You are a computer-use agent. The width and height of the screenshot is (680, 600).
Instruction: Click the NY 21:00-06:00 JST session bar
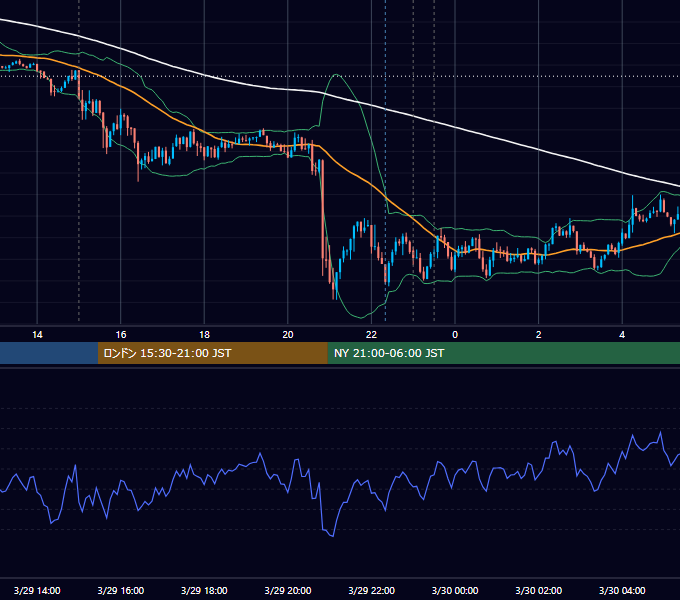pos(503,353)
